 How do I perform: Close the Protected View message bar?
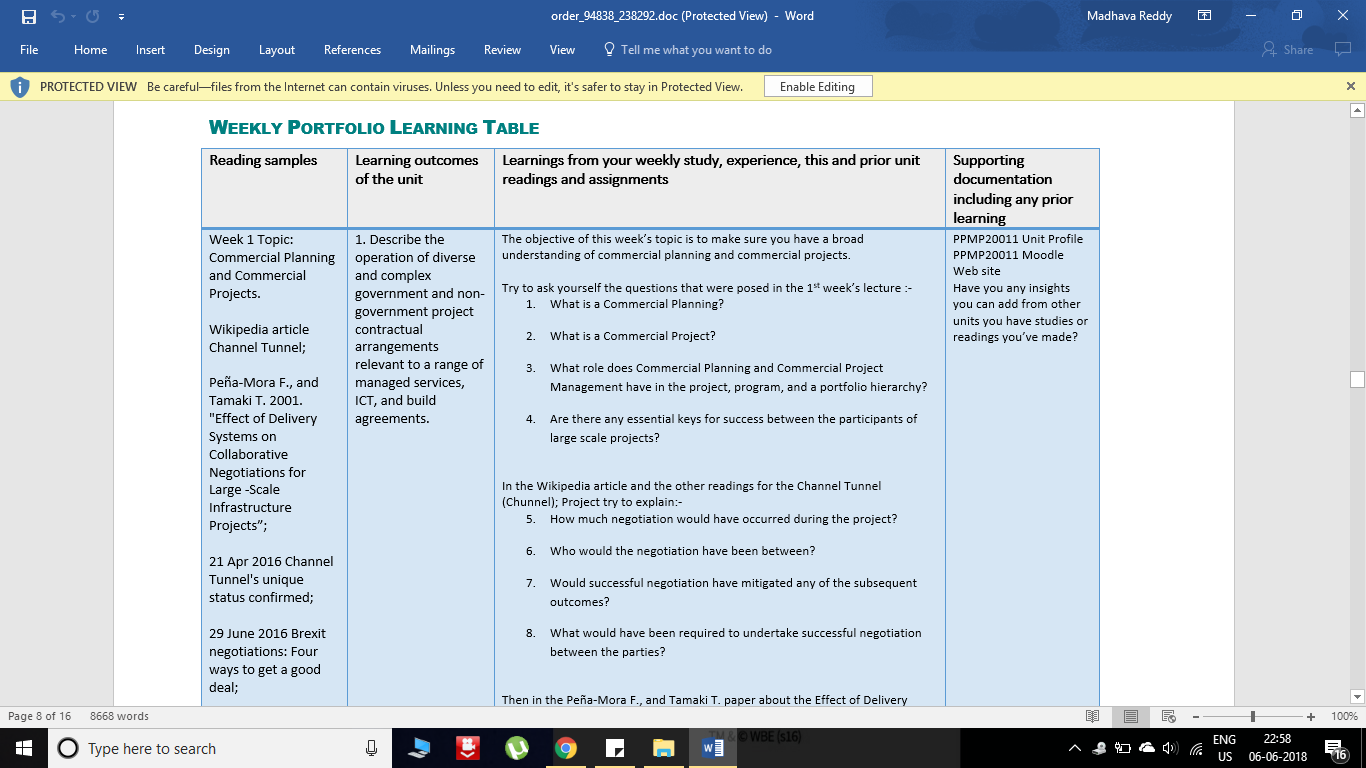click(x=1350, y=87)
